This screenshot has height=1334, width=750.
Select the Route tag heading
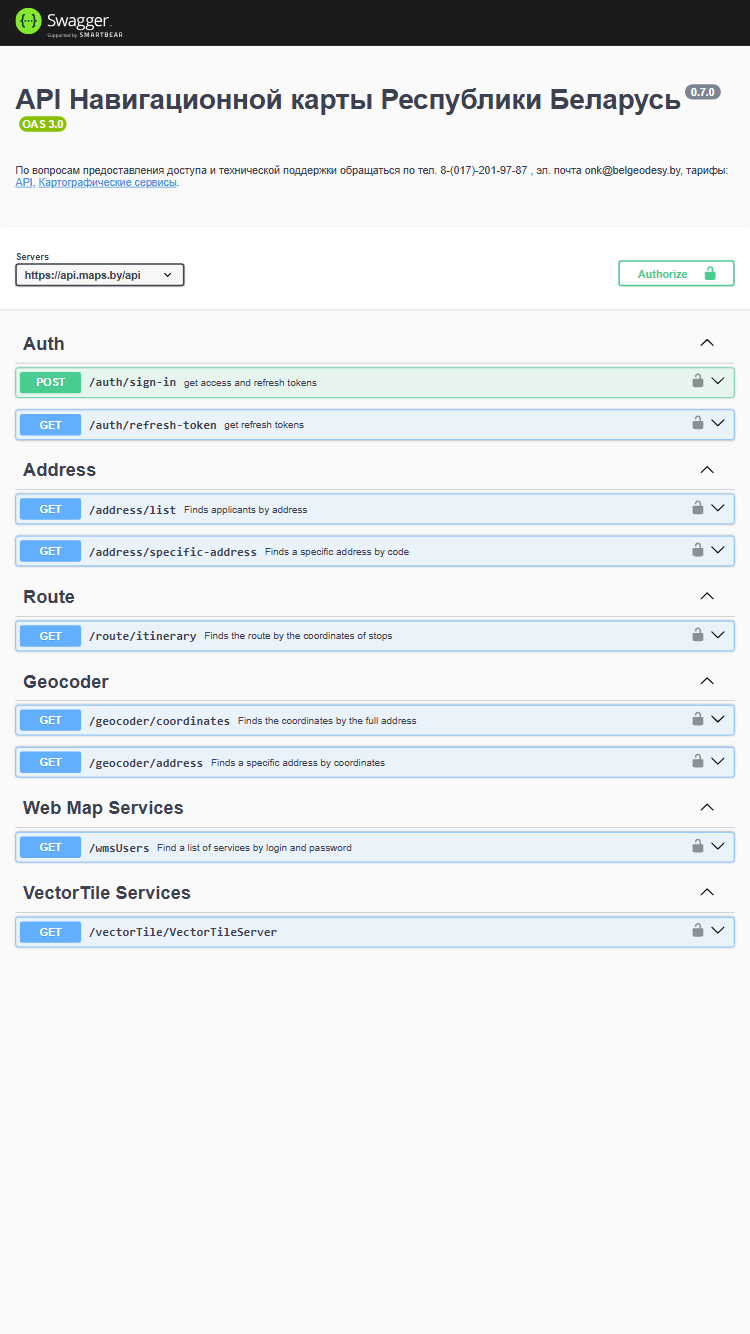click(x=49, y=597)
